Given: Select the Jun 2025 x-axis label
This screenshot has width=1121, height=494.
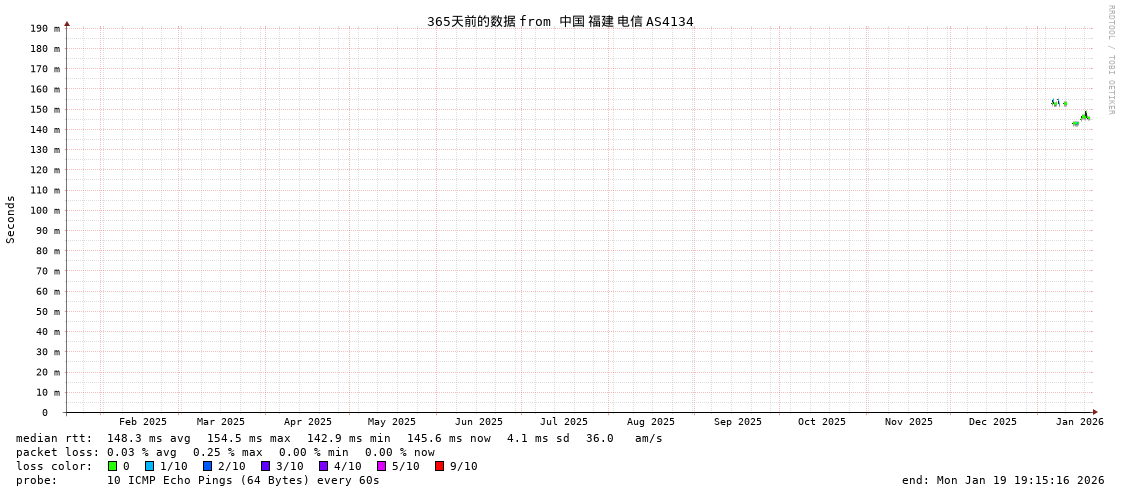Looking at the screenshot, I should (479, 422).
